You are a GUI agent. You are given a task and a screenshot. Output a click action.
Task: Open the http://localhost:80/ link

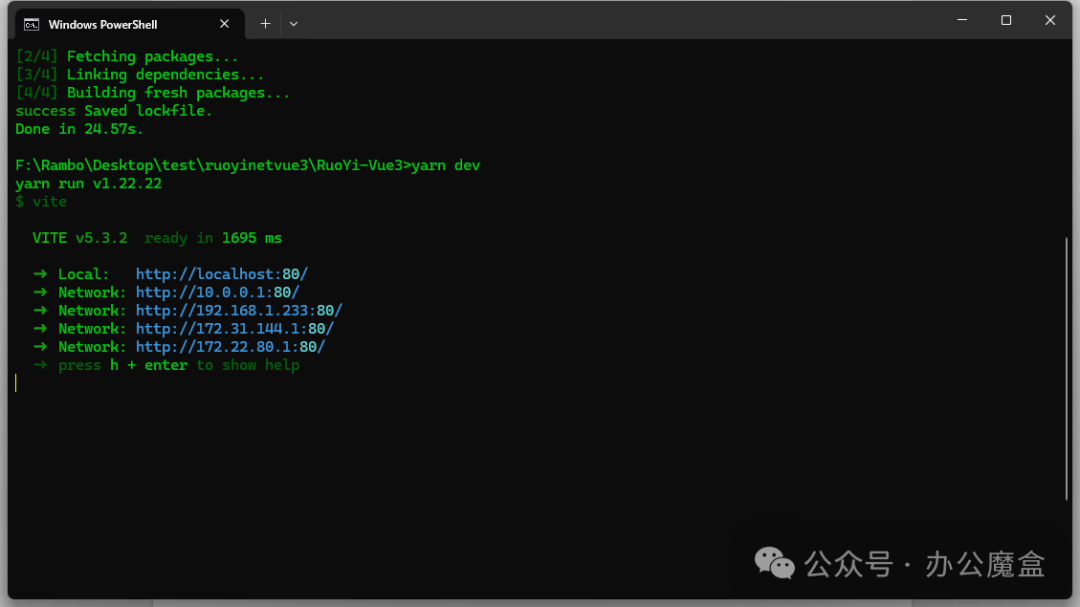(222, 274)
